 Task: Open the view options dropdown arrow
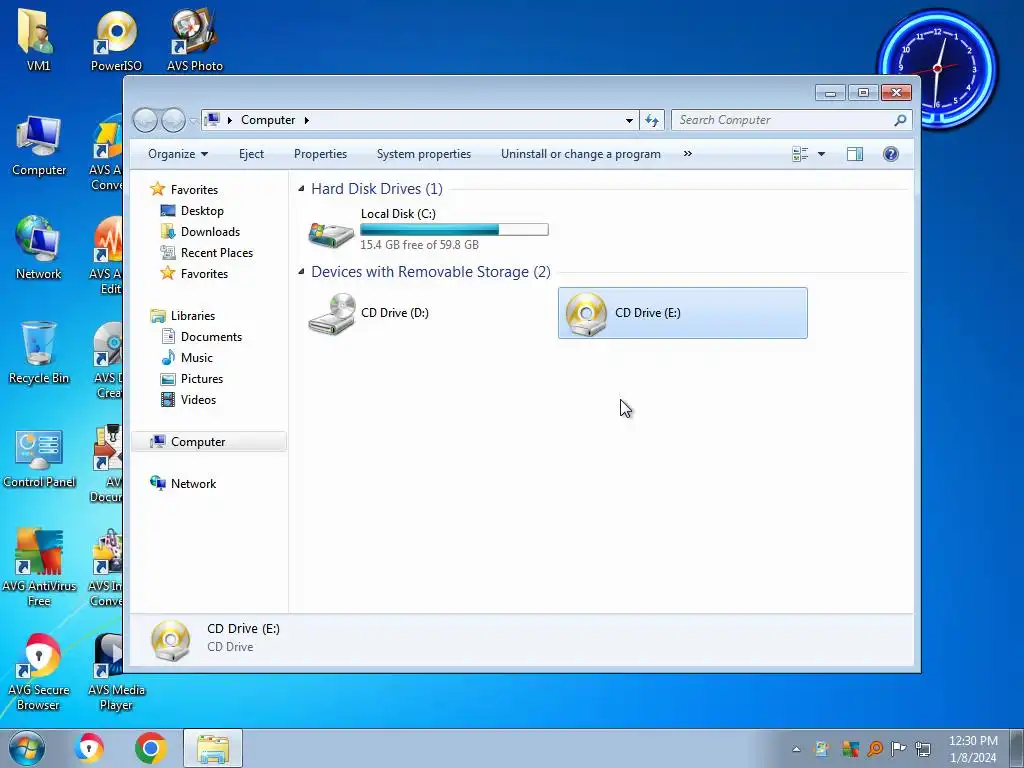pyautogui.click(x=822, y=154)
